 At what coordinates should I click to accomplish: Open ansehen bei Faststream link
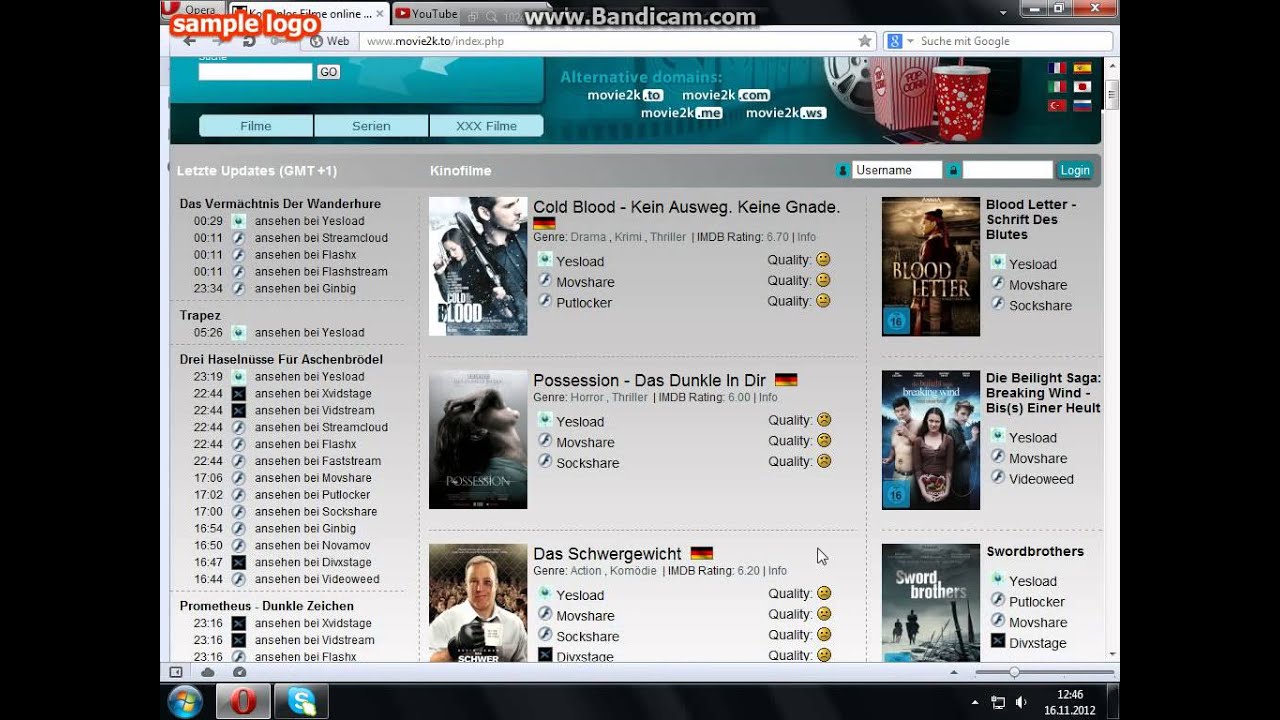(x=318, y=461)
